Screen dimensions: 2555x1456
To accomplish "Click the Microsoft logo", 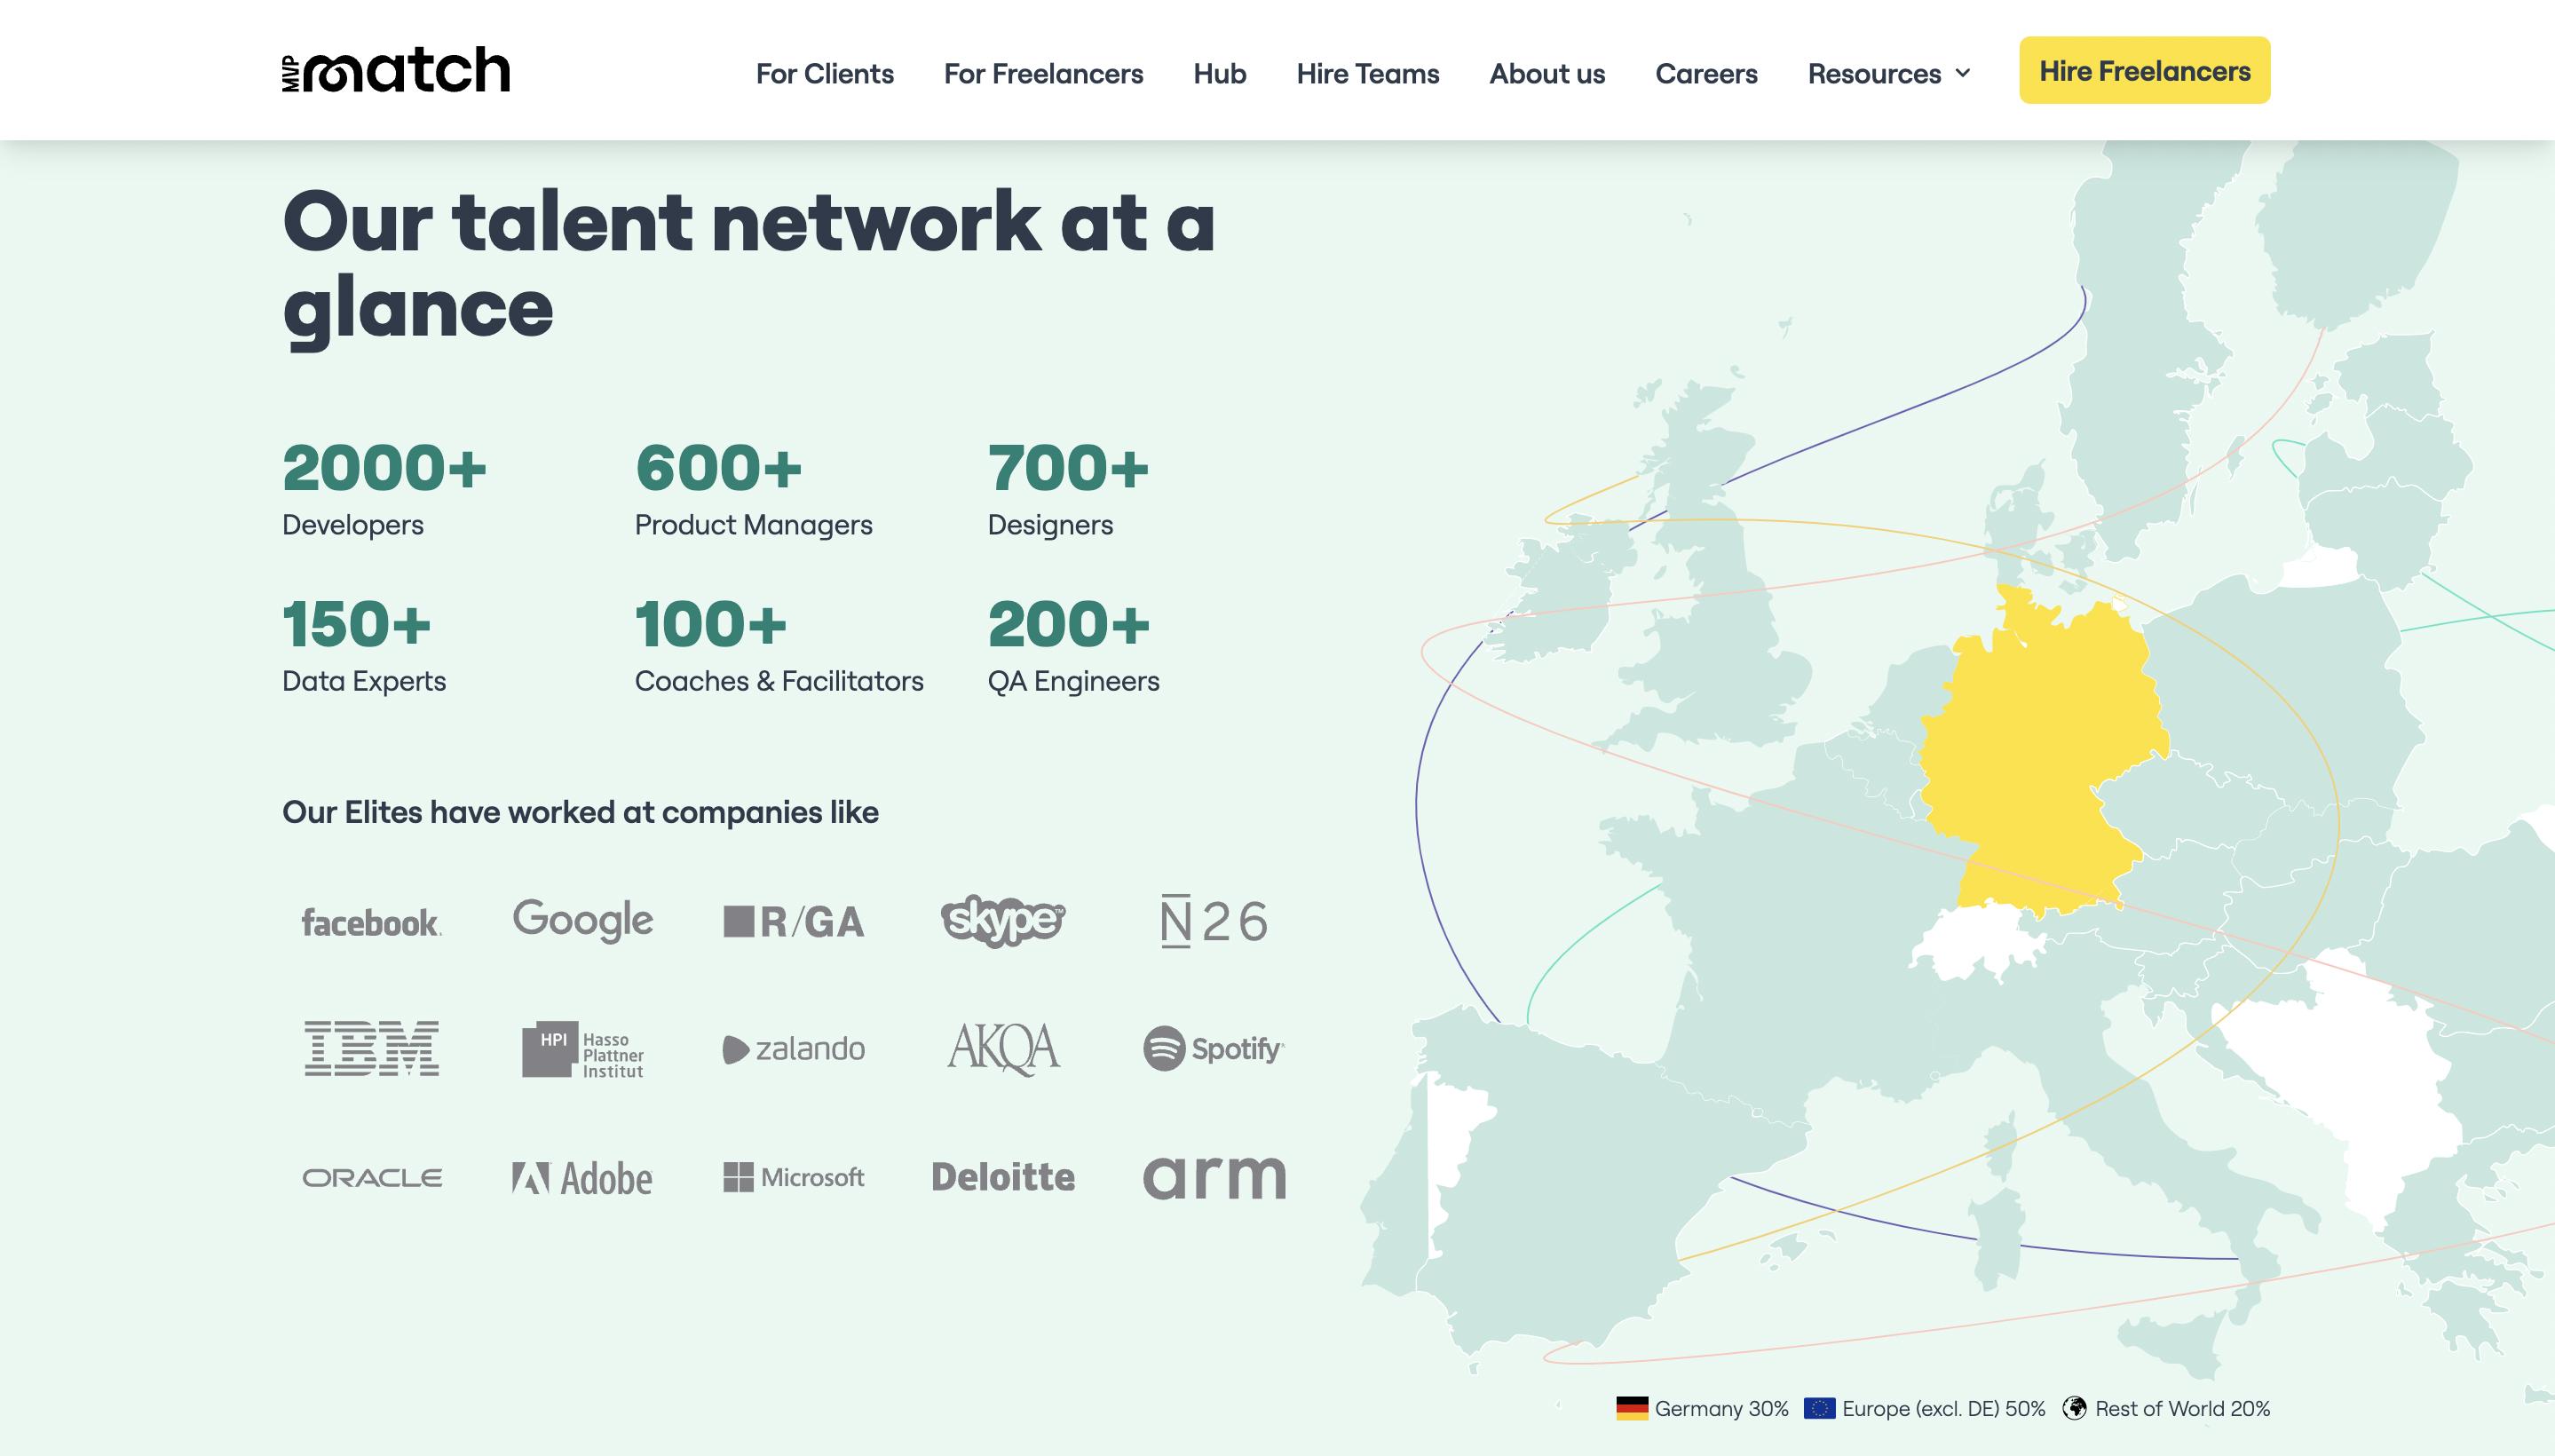I will tap(793, 1177).
